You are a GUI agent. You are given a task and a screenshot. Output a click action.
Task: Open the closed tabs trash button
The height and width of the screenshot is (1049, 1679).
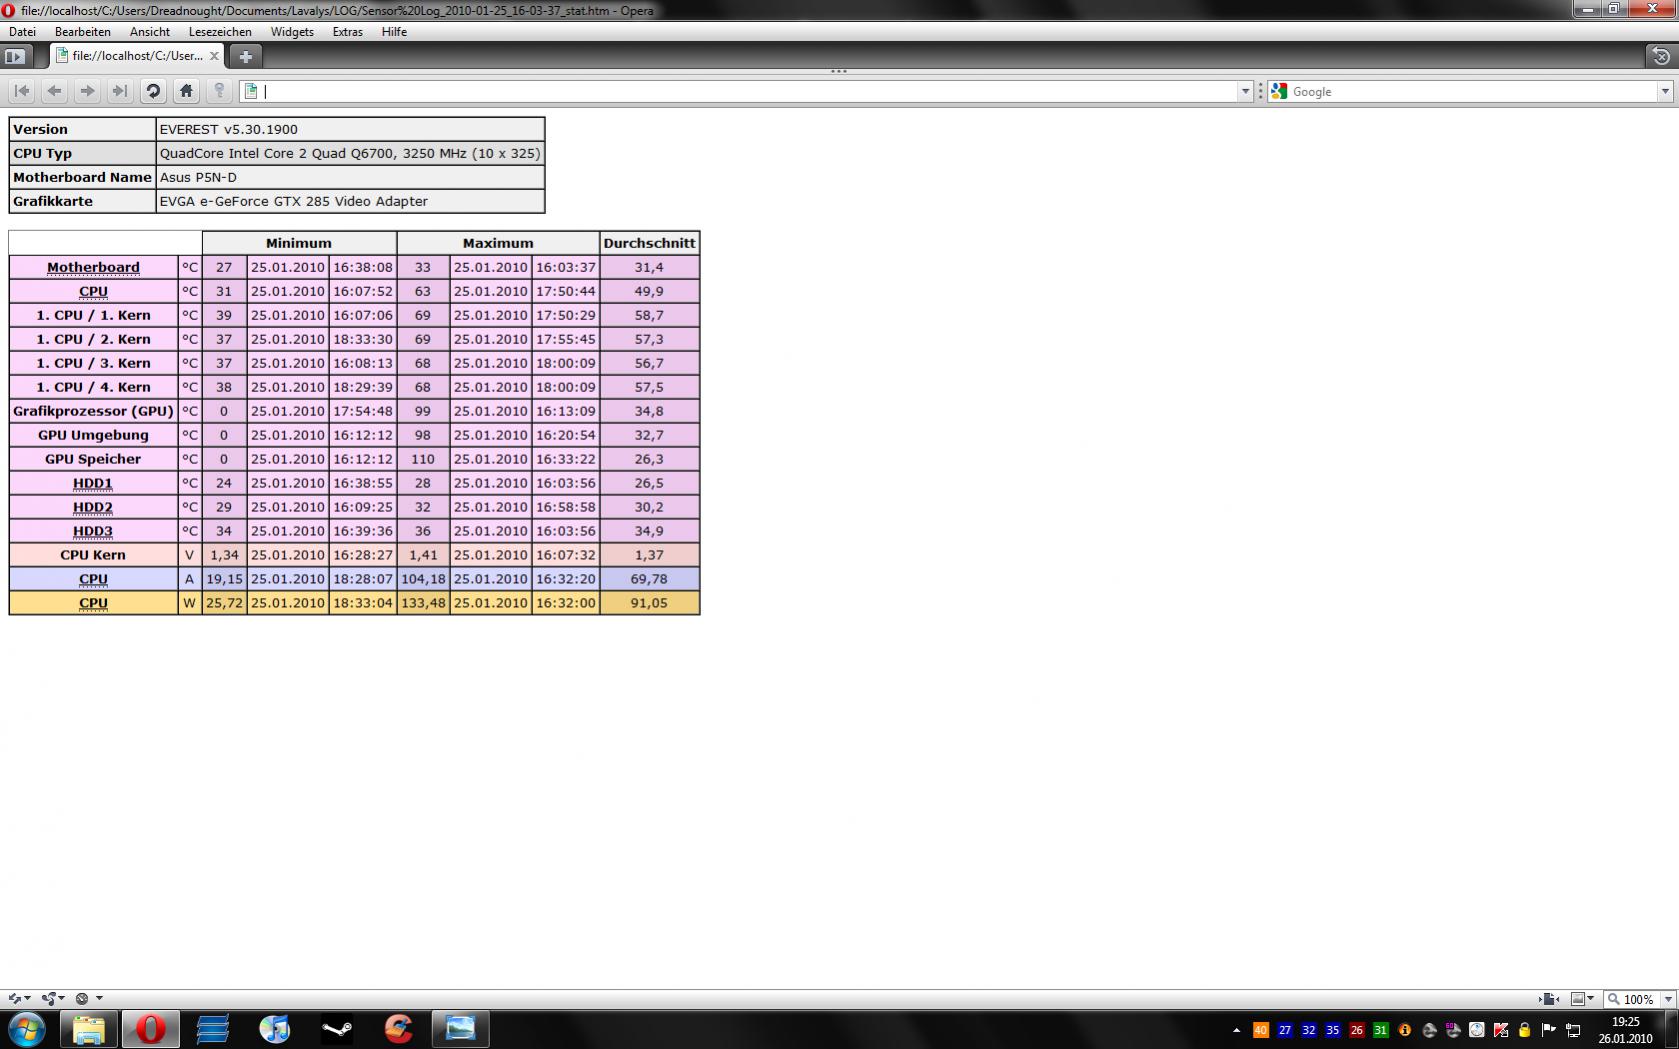click(1661, 56)
